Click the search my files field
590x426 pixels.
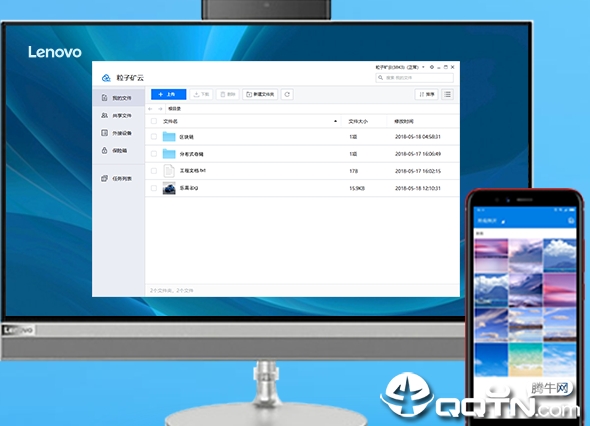tap(415, 78)
